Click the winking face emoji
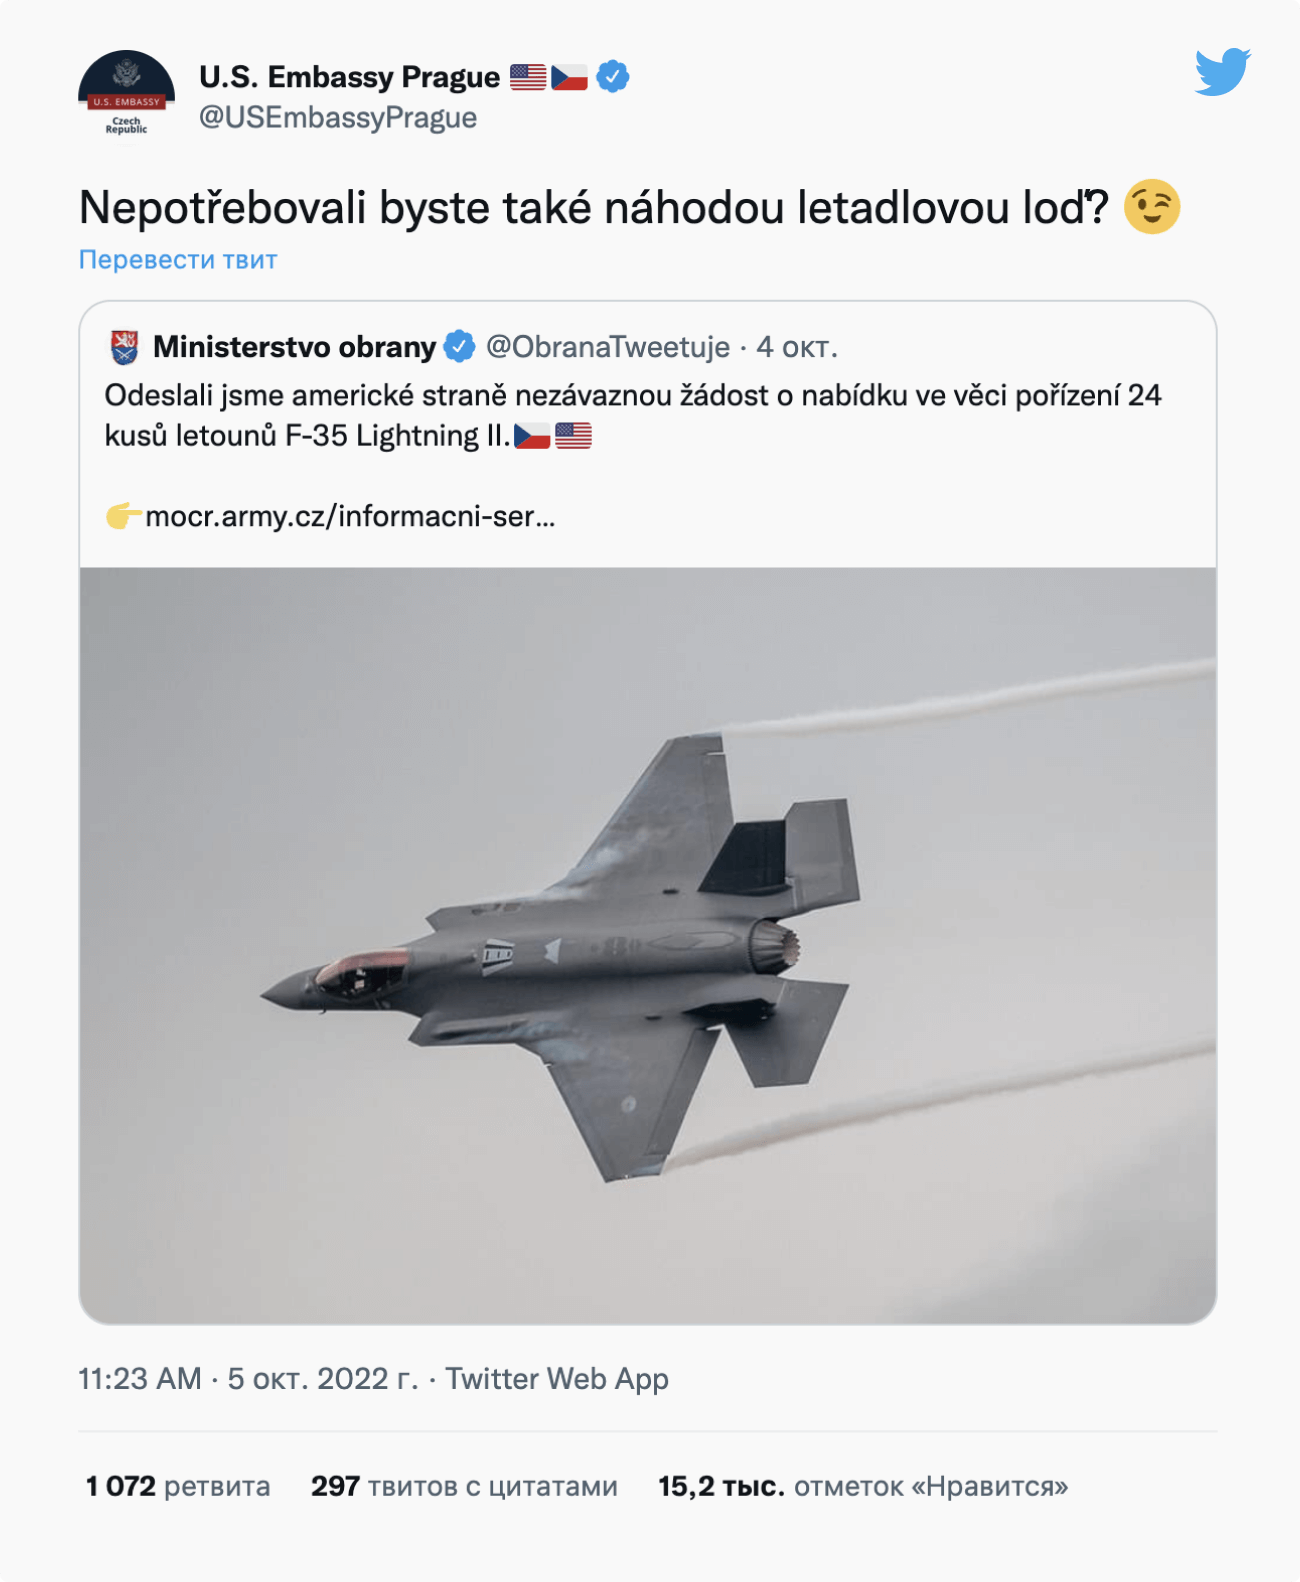The height and width of the screenshot is (1582, 1300). [1152, 207]
